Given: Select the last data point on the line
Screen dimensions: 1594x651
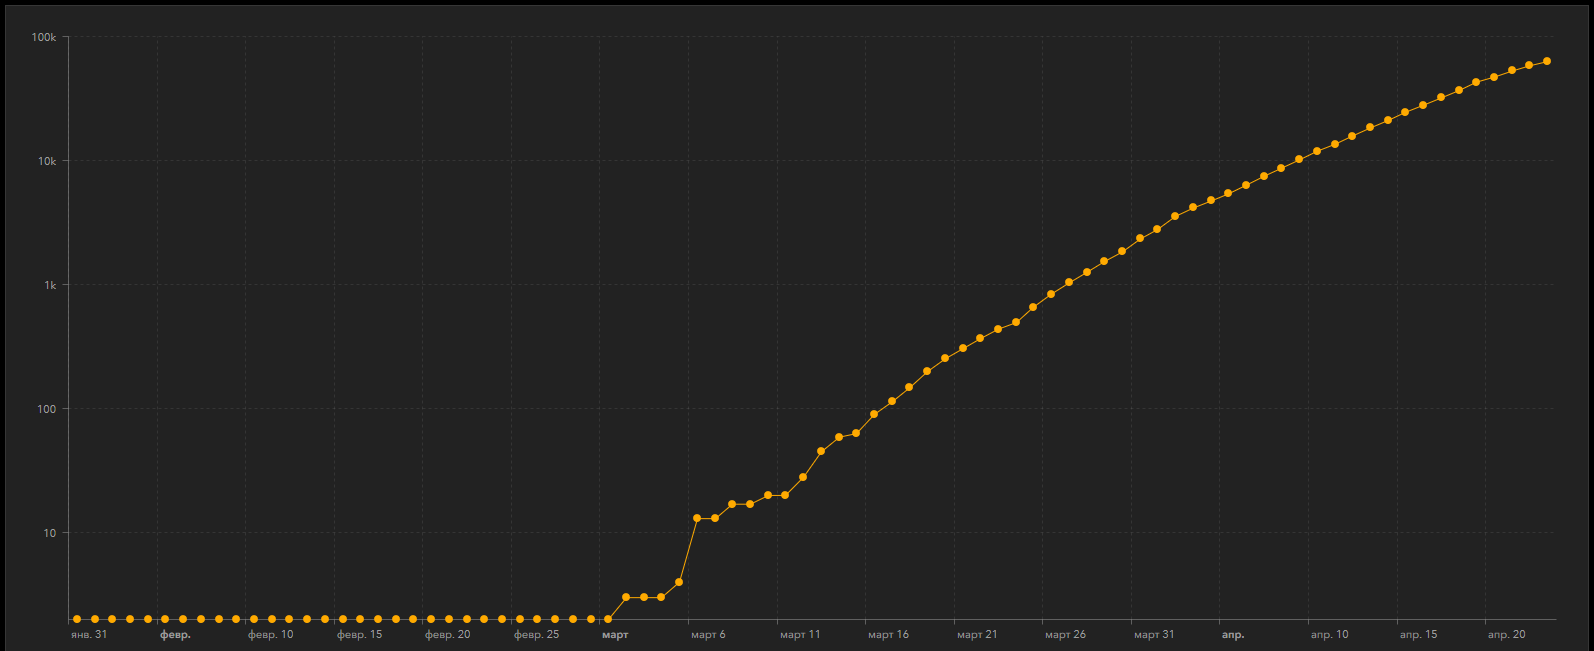Looking at the screenshot, I should 1547,62.
